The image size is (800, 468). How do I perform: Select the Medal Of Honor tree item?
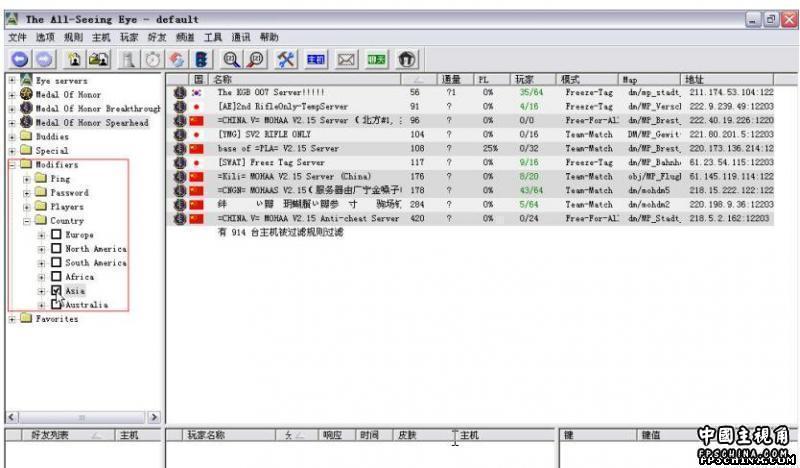[68, 94]
